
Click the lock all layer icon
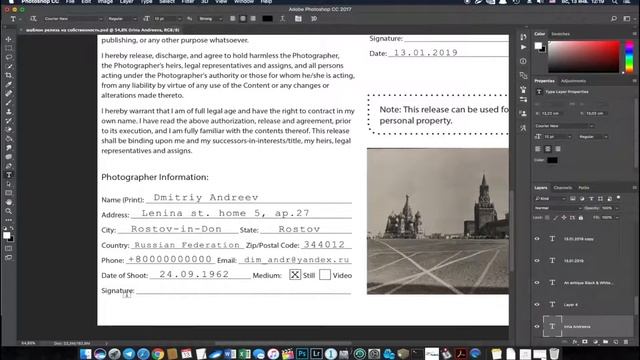[x=581, y=218]
